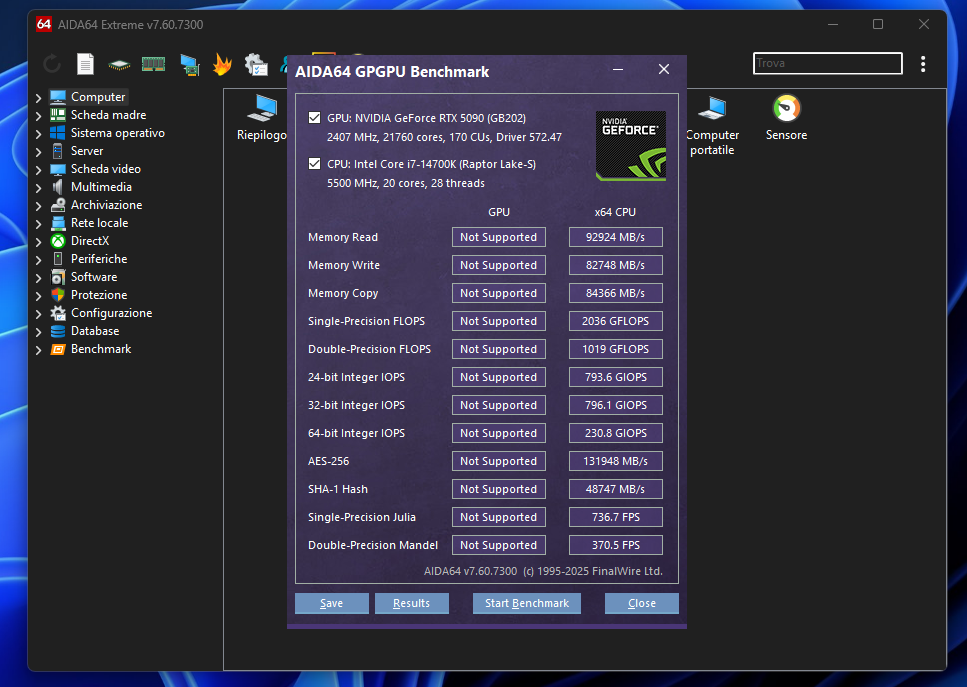Expand the Archiviazione node arrow

38,205
